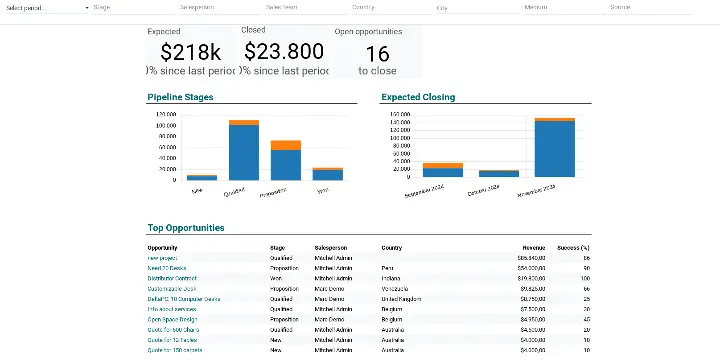Open the Sales Team filter field
The image size is (720, 362).
[305, 8]
